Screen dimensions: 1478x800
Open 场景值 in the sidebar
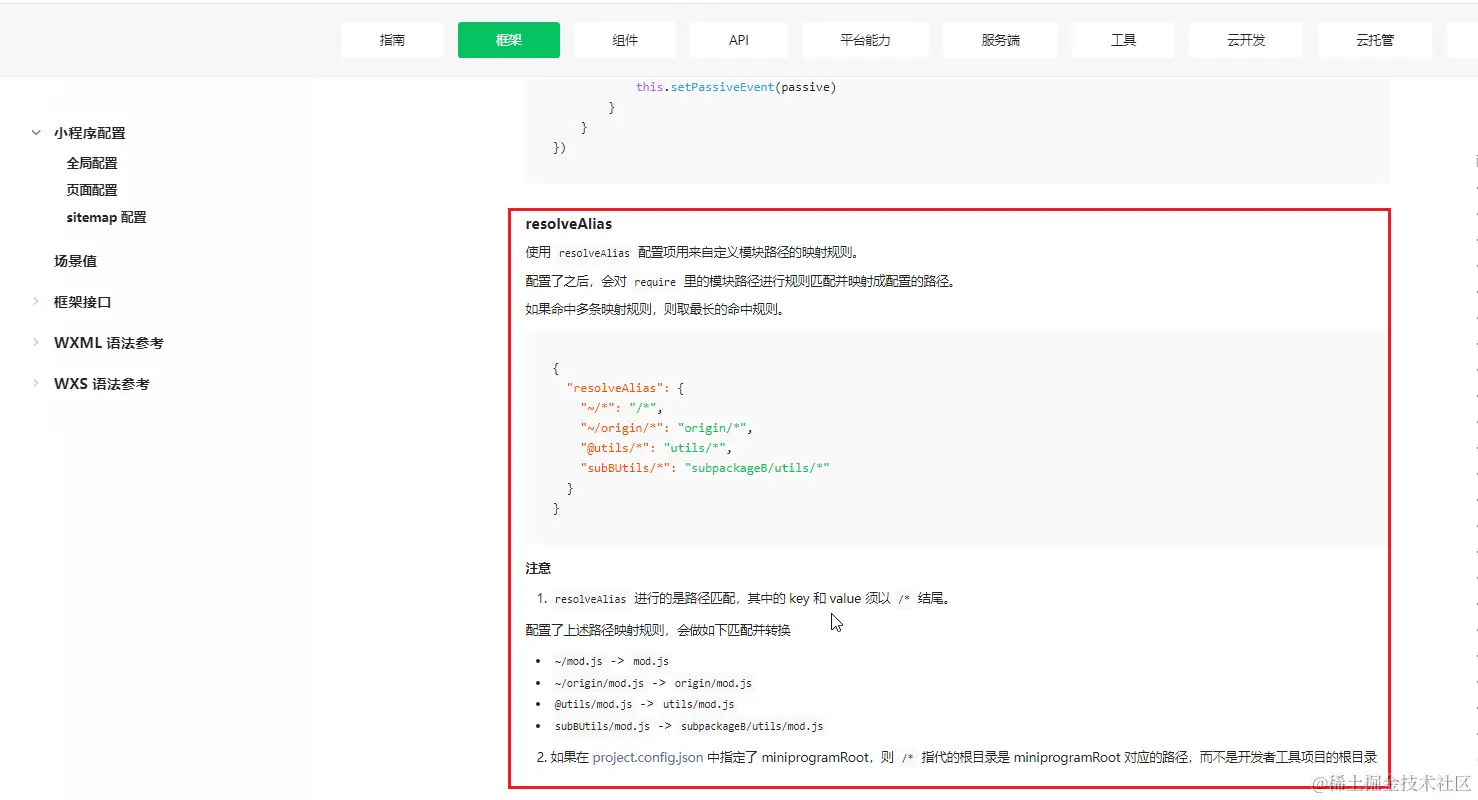pos(75,261)
